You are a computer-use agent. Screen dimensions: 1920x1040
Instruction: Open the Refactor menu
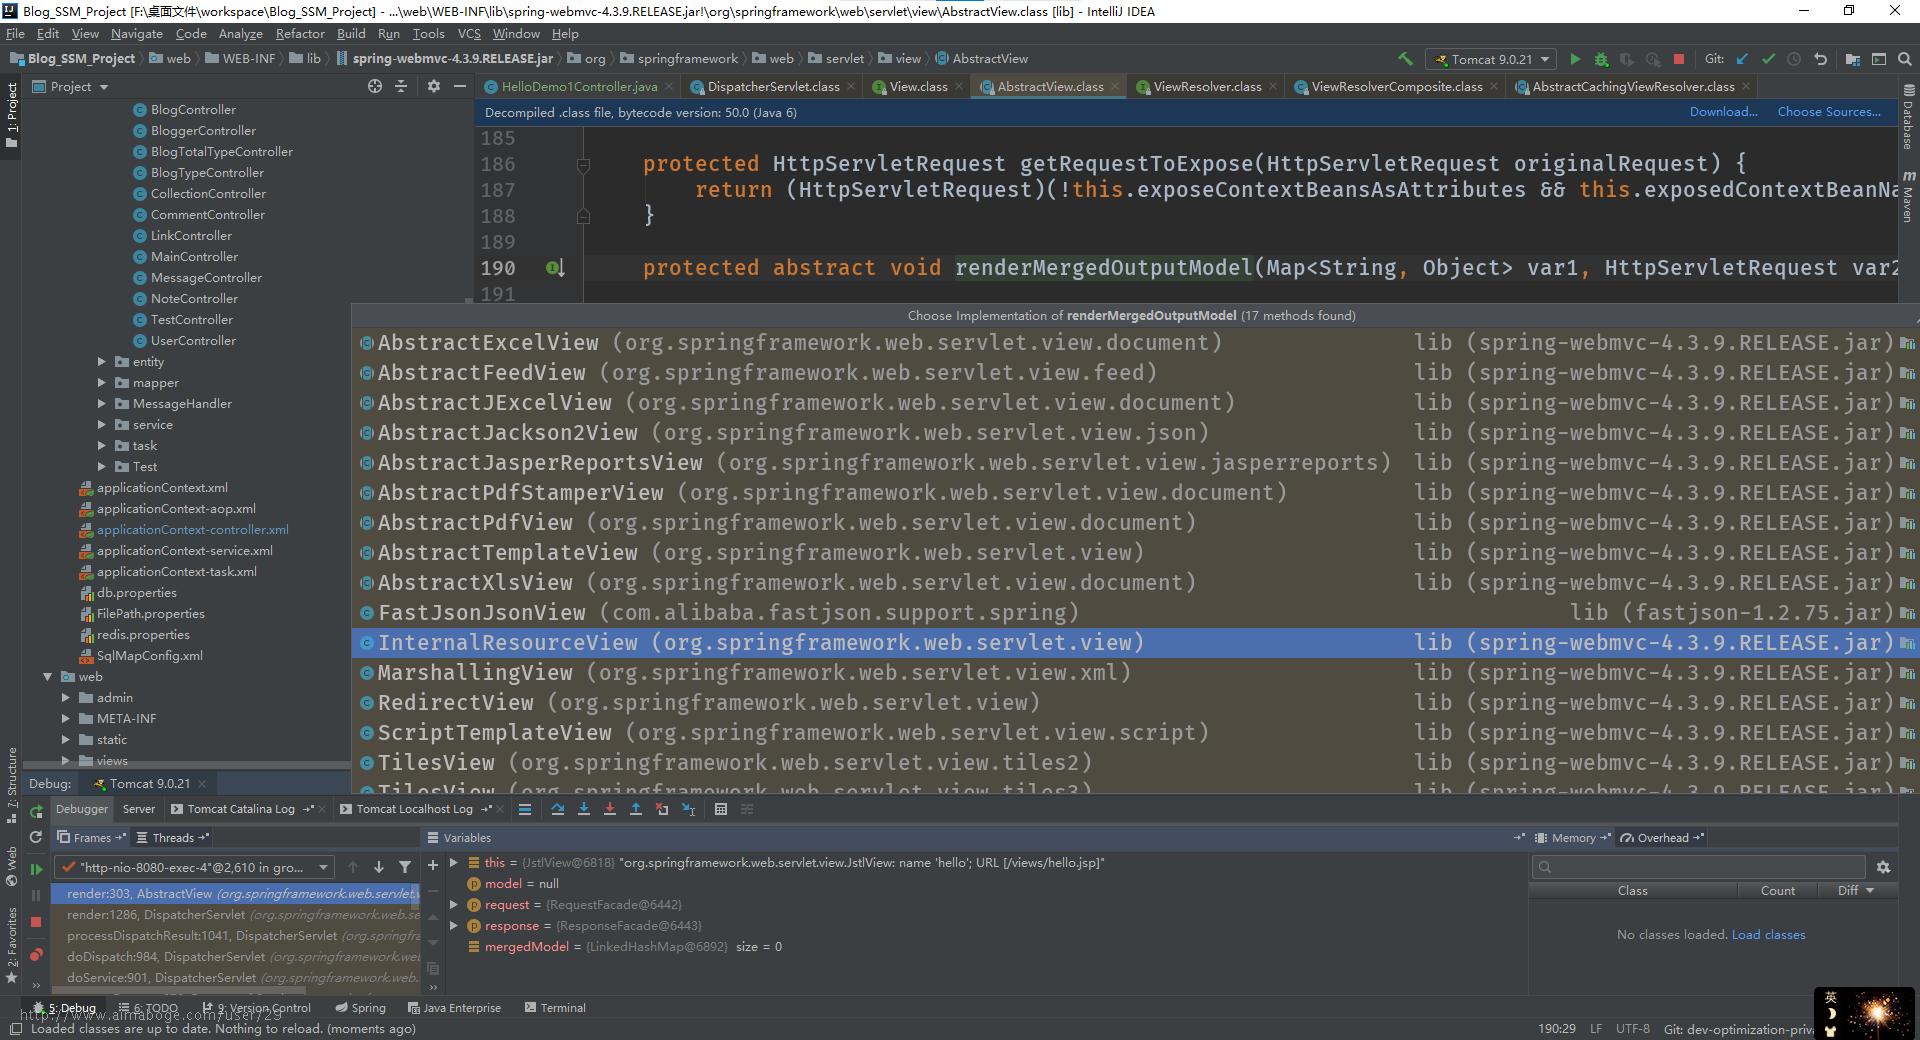[x=300, y=33]
